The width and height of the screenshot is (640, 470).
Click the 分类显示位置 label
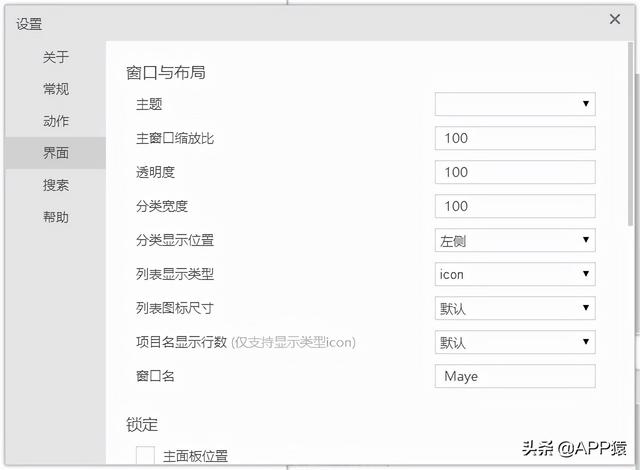[x=175, y=240]
